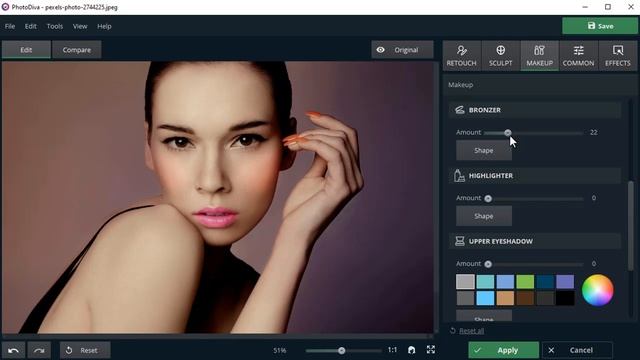Viewport: 640px width, 360px height.
Task: Click the Bronzer amount value 22
Action: (x=593, y=132)
